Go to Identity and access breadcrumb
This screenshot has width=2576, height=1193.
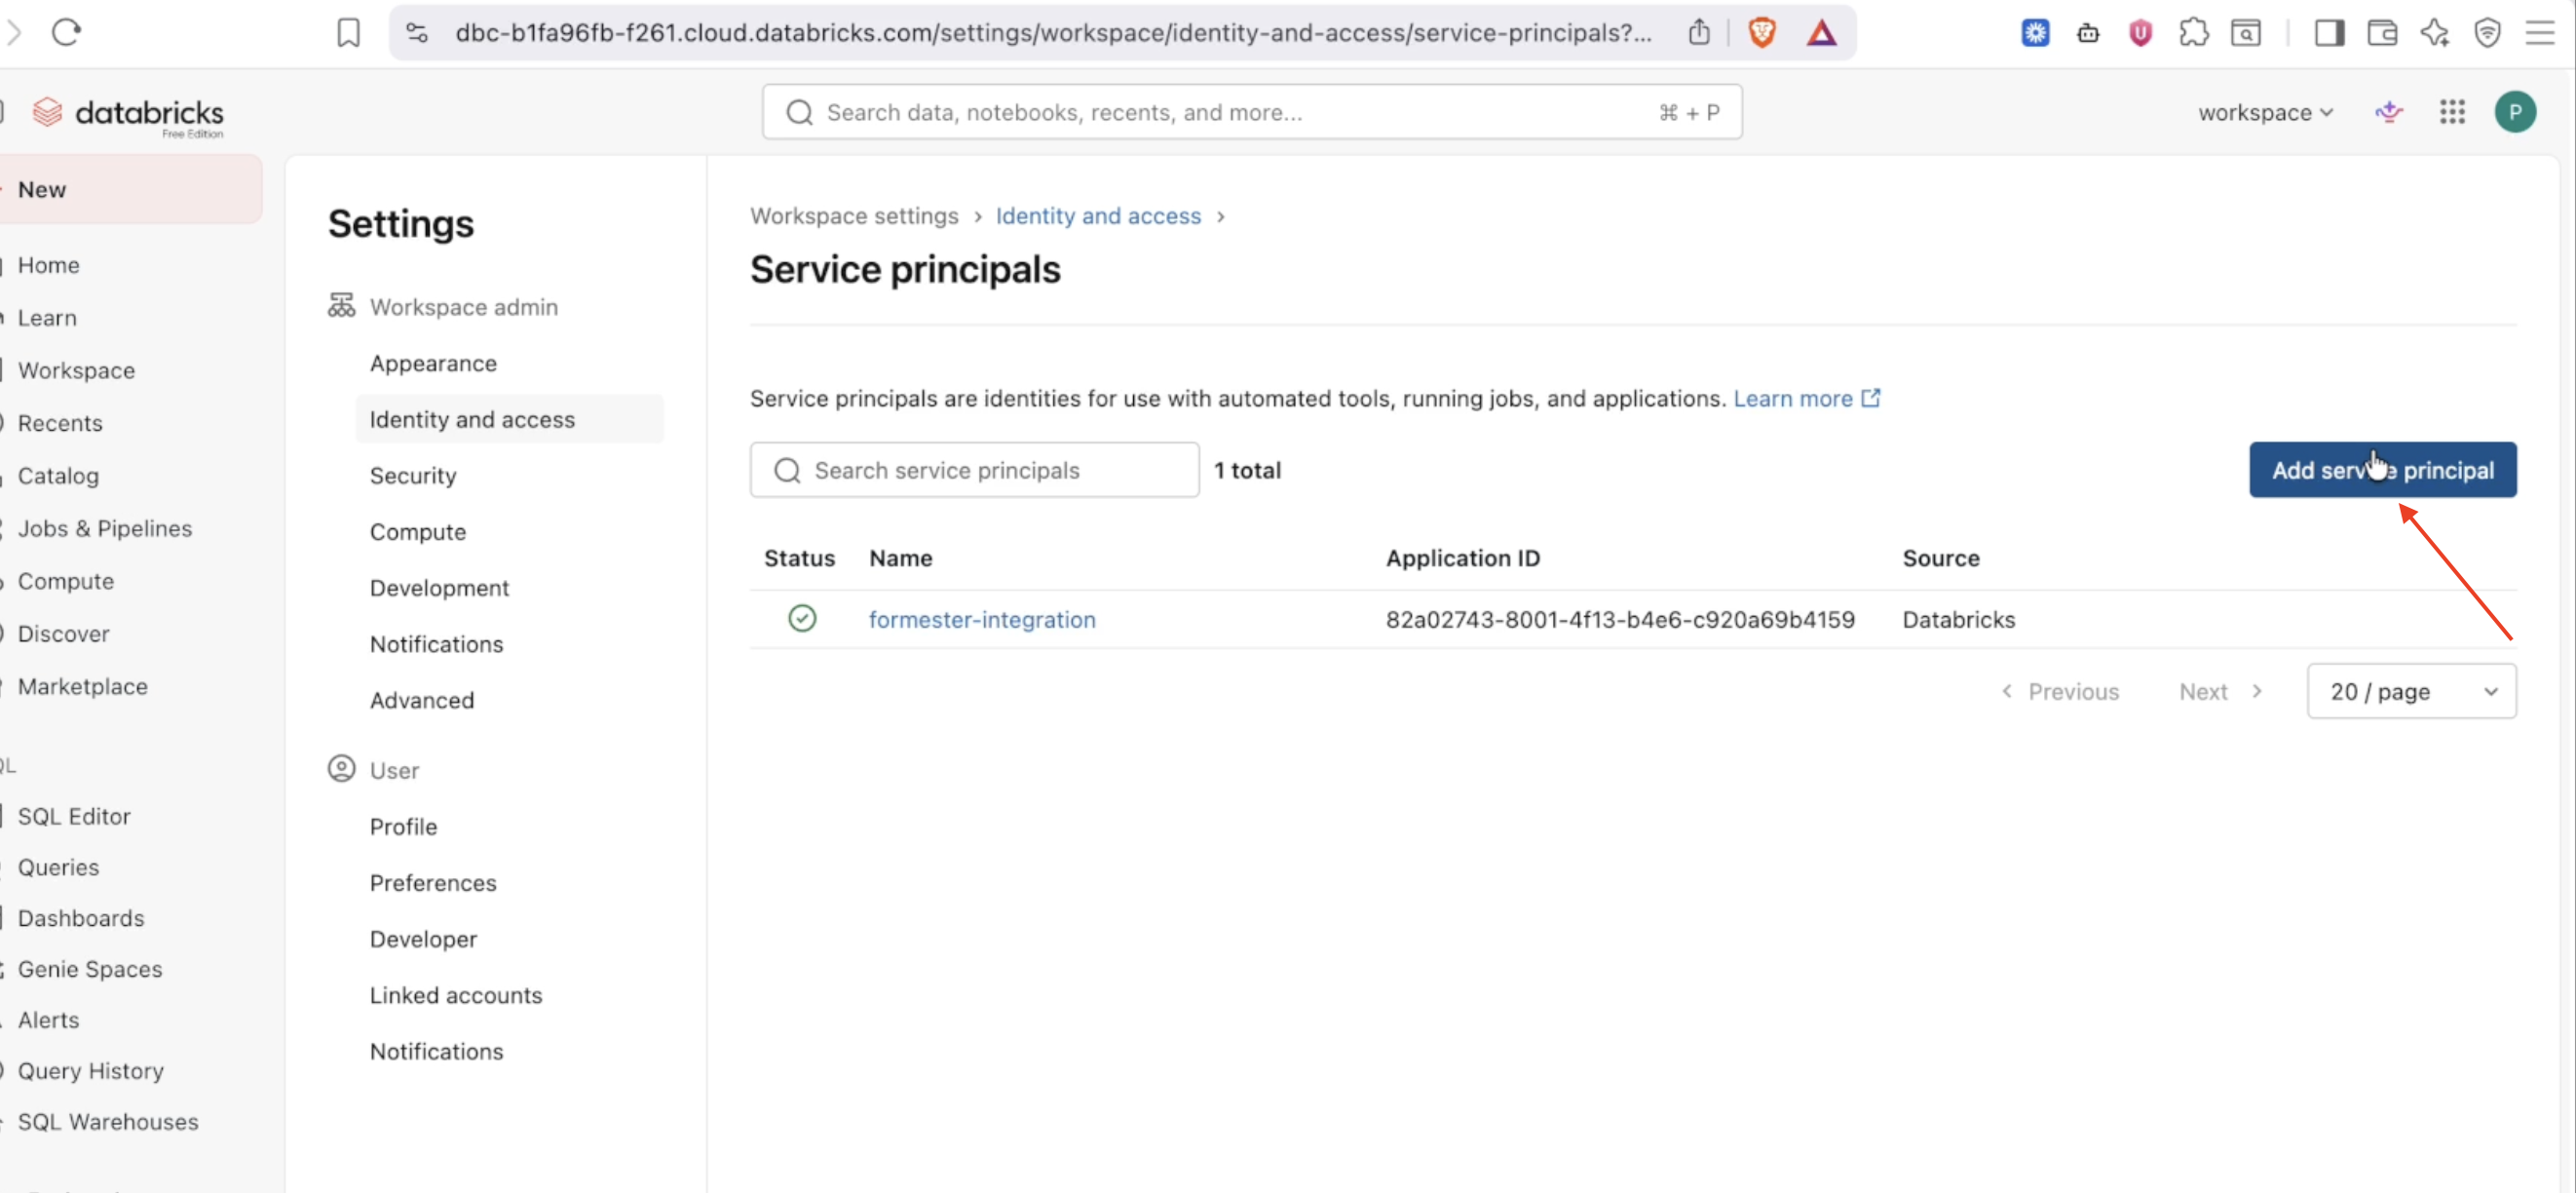point(1098,215)
